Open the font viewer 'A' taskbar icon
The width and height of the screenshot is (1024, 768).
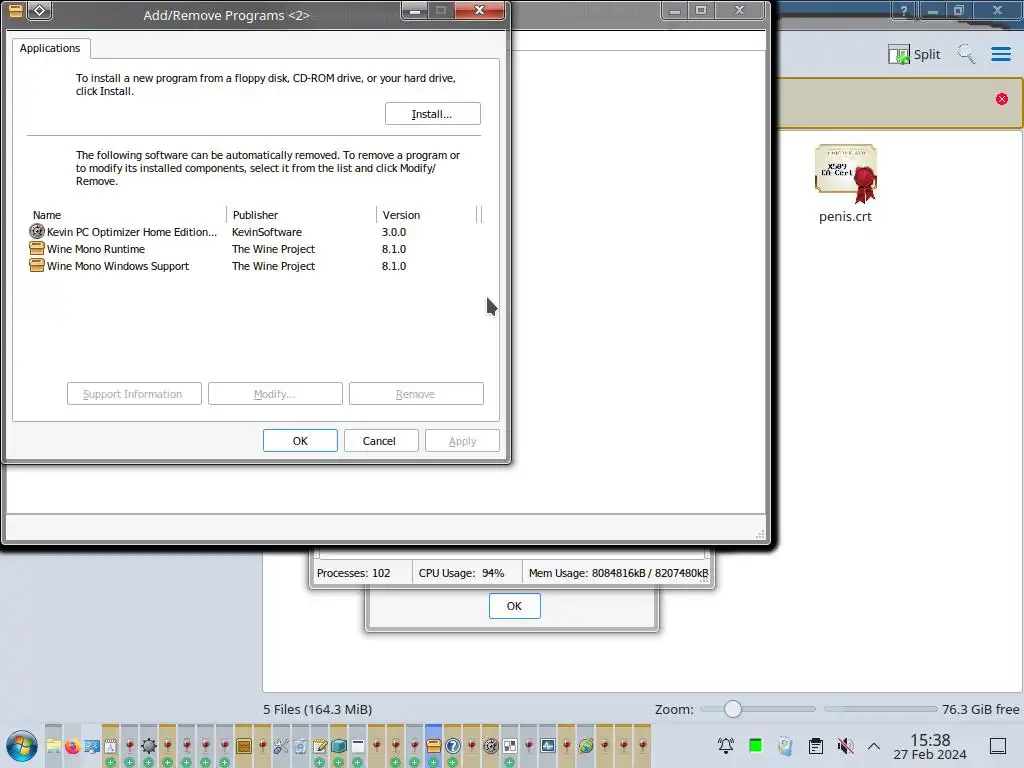coord(110,746)
